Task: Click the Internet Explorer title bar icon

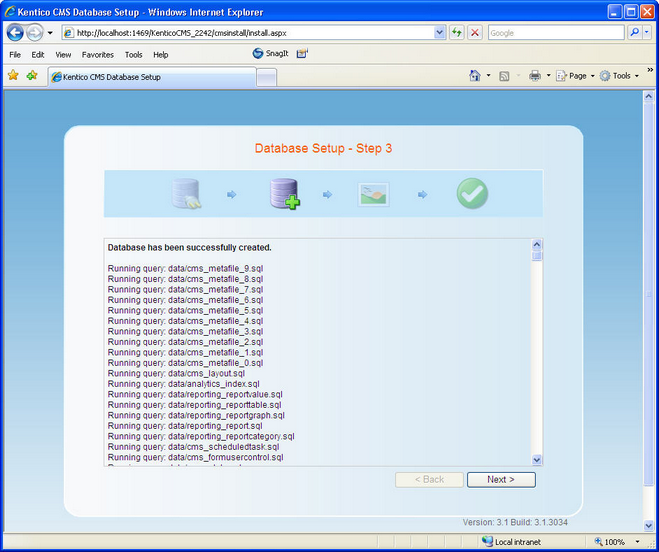Action: tap(10, 12)
